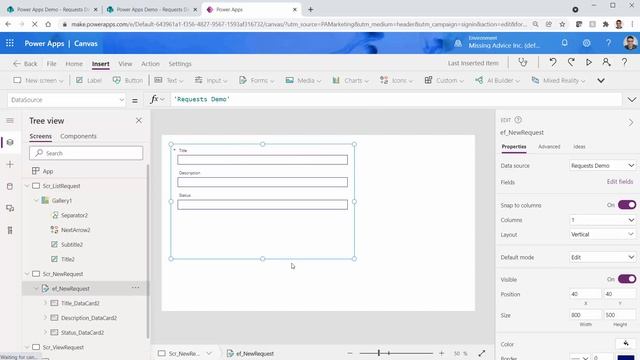The height and width of the screenshot is (360, 640).
Task: Open the Home ribbon tab
Action: click(x=74, y=64)
